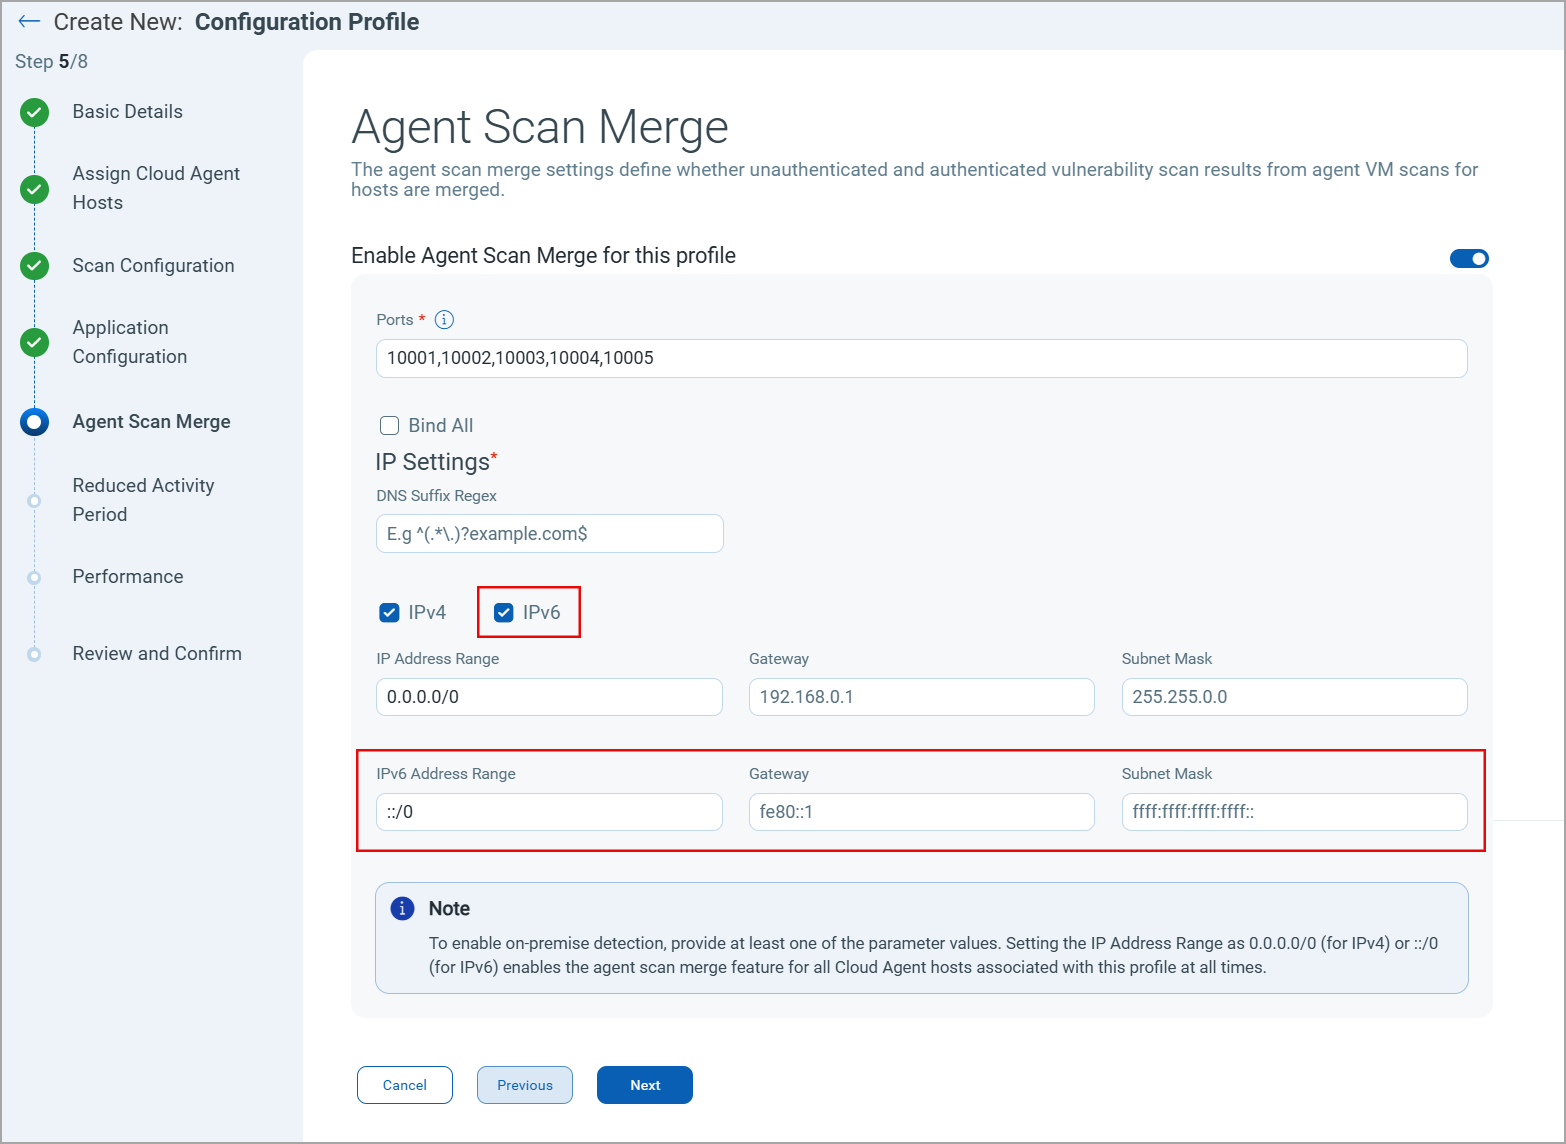Click the Ports info icon
The height and width of the screenshot is (1144, 1566).
444,320
